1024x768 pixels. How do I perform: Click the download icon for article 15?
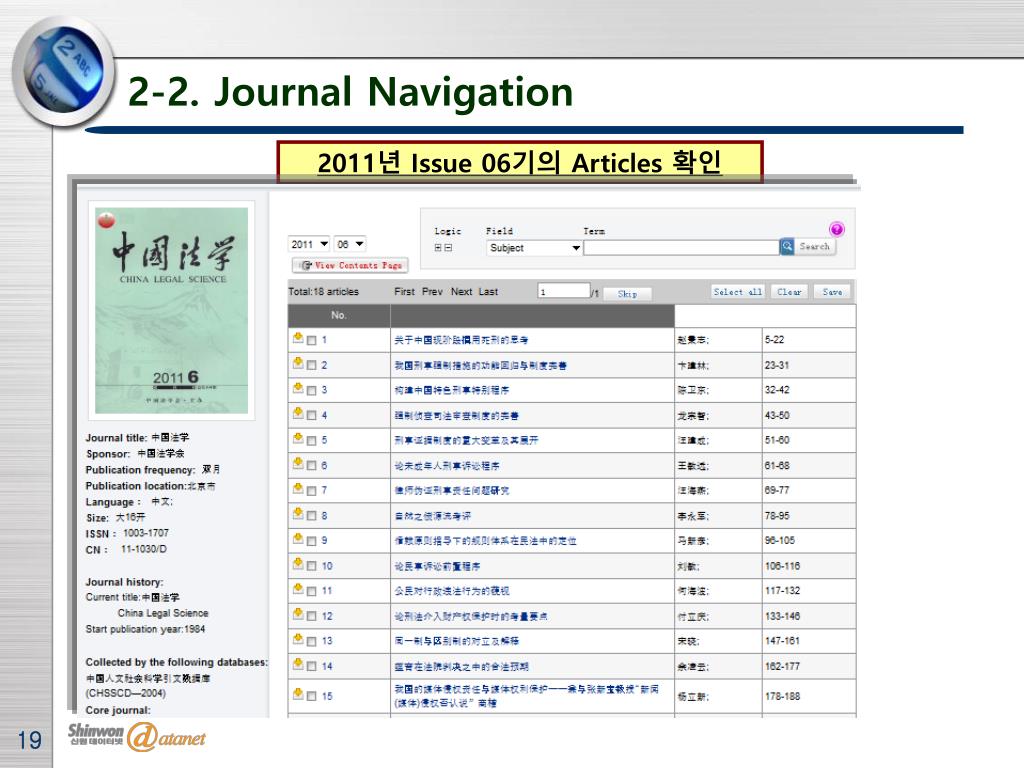(x=297, y=695)
